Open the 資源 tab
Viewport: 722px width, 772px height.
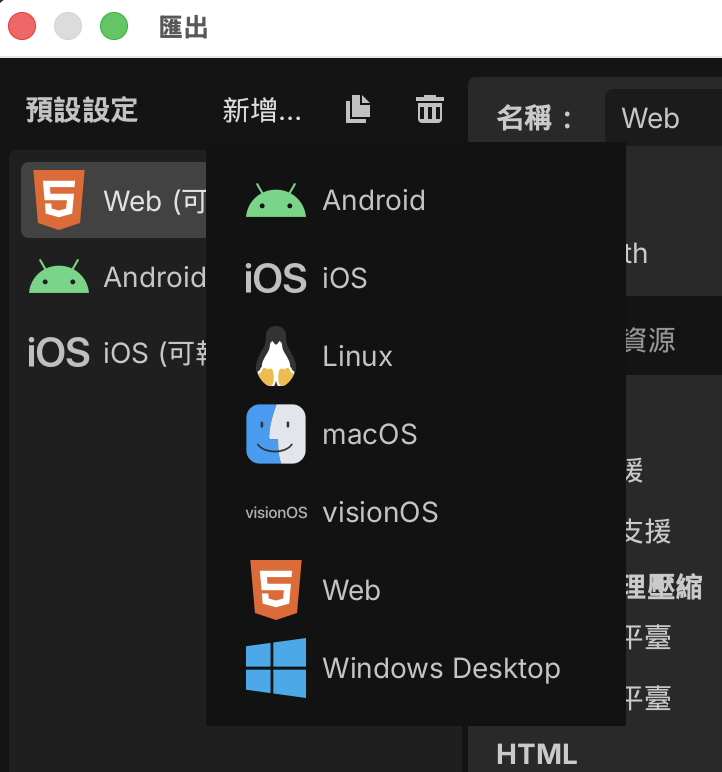(x=650, y=340)
